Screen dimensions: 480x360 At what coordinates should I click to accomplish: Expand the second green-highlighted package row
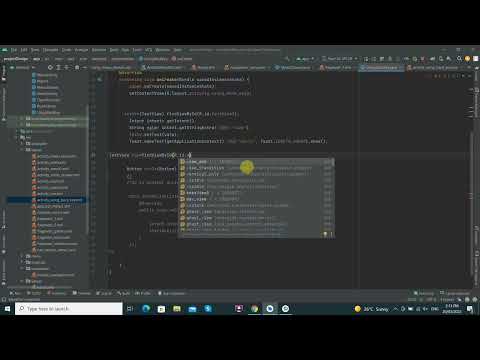point(22,125)
